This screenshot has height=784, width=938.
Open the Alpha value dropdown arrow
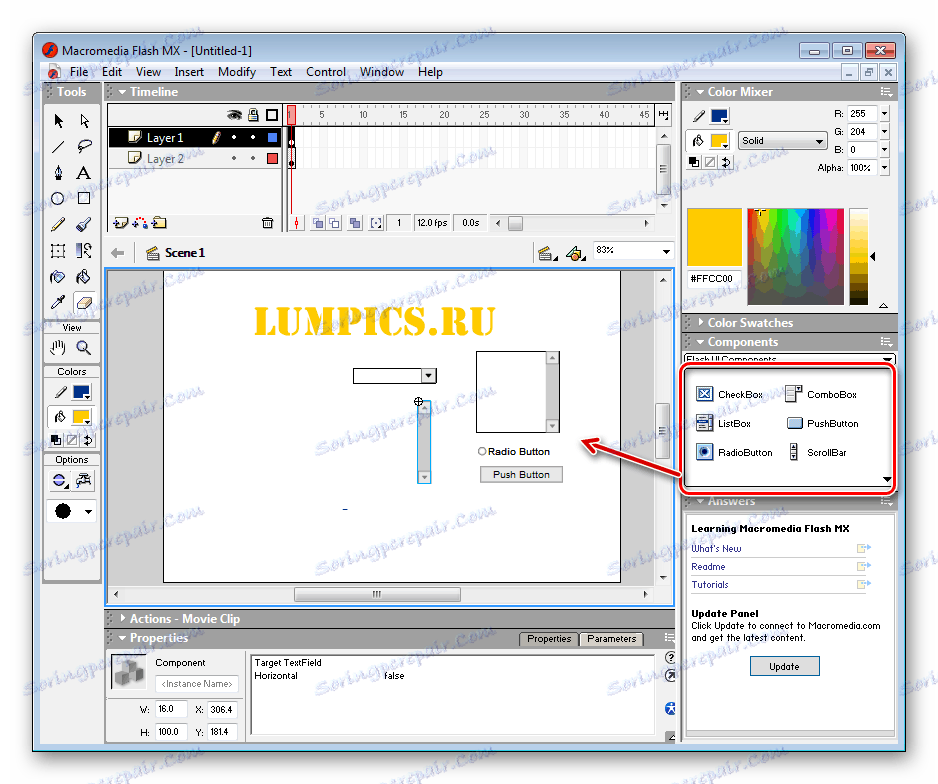[884, 168]
